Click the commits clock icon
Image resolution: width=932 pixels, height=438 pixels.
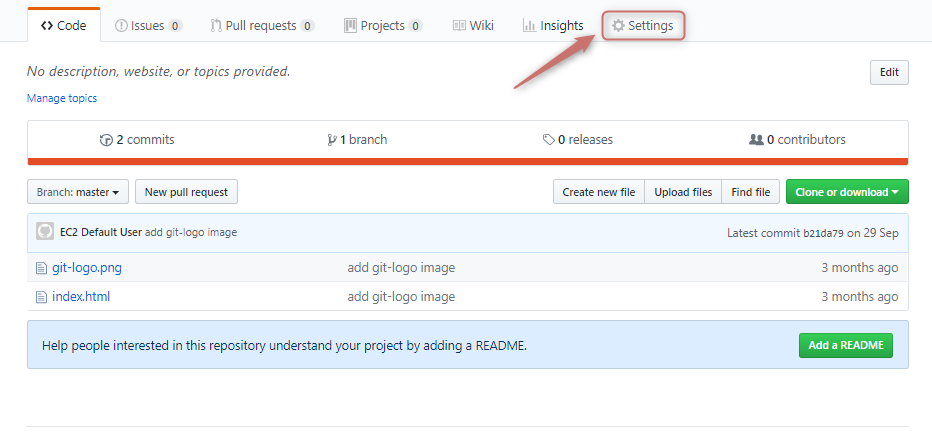[x=106, y=140]
